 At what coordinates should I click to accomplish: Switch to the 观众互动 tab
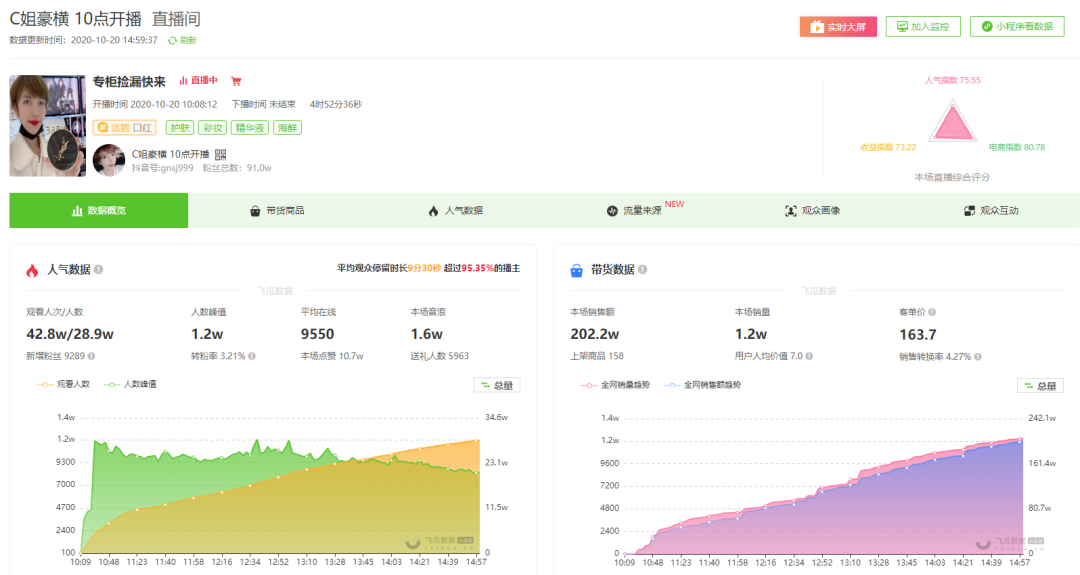tap(990, 211)
